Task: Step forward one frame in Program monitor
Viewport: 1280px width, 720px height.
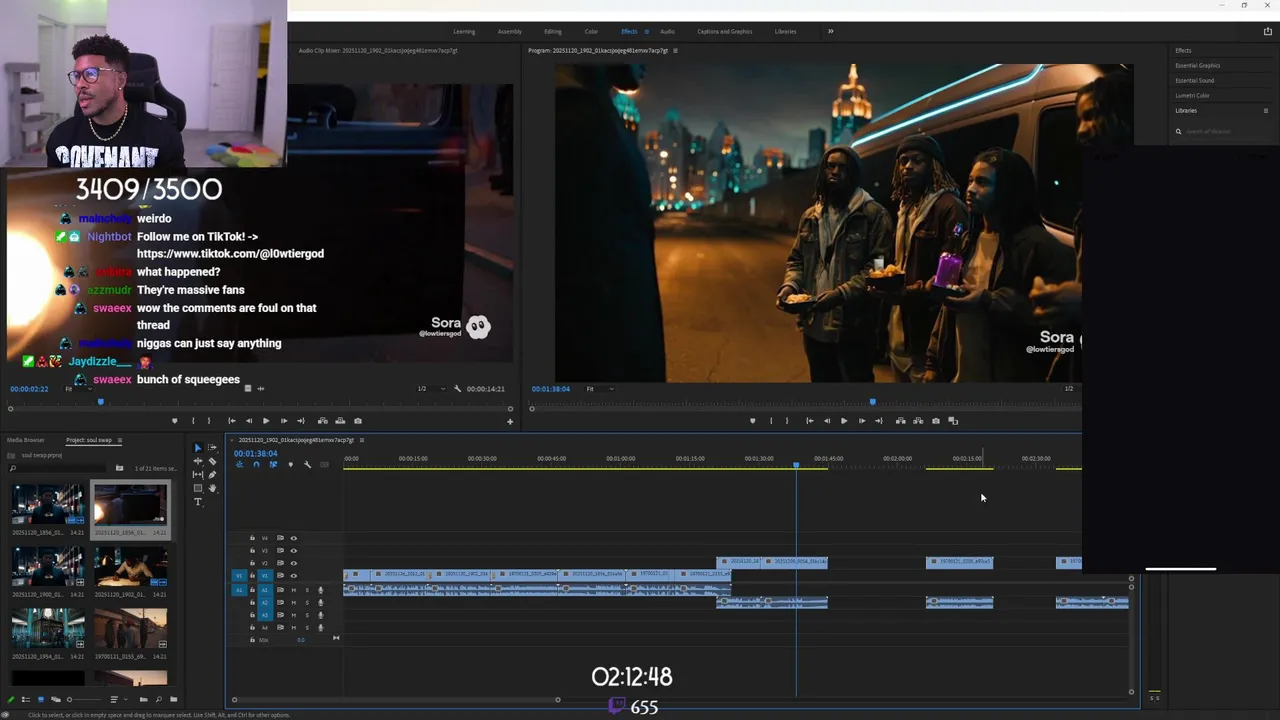Action: coord(862,421)
